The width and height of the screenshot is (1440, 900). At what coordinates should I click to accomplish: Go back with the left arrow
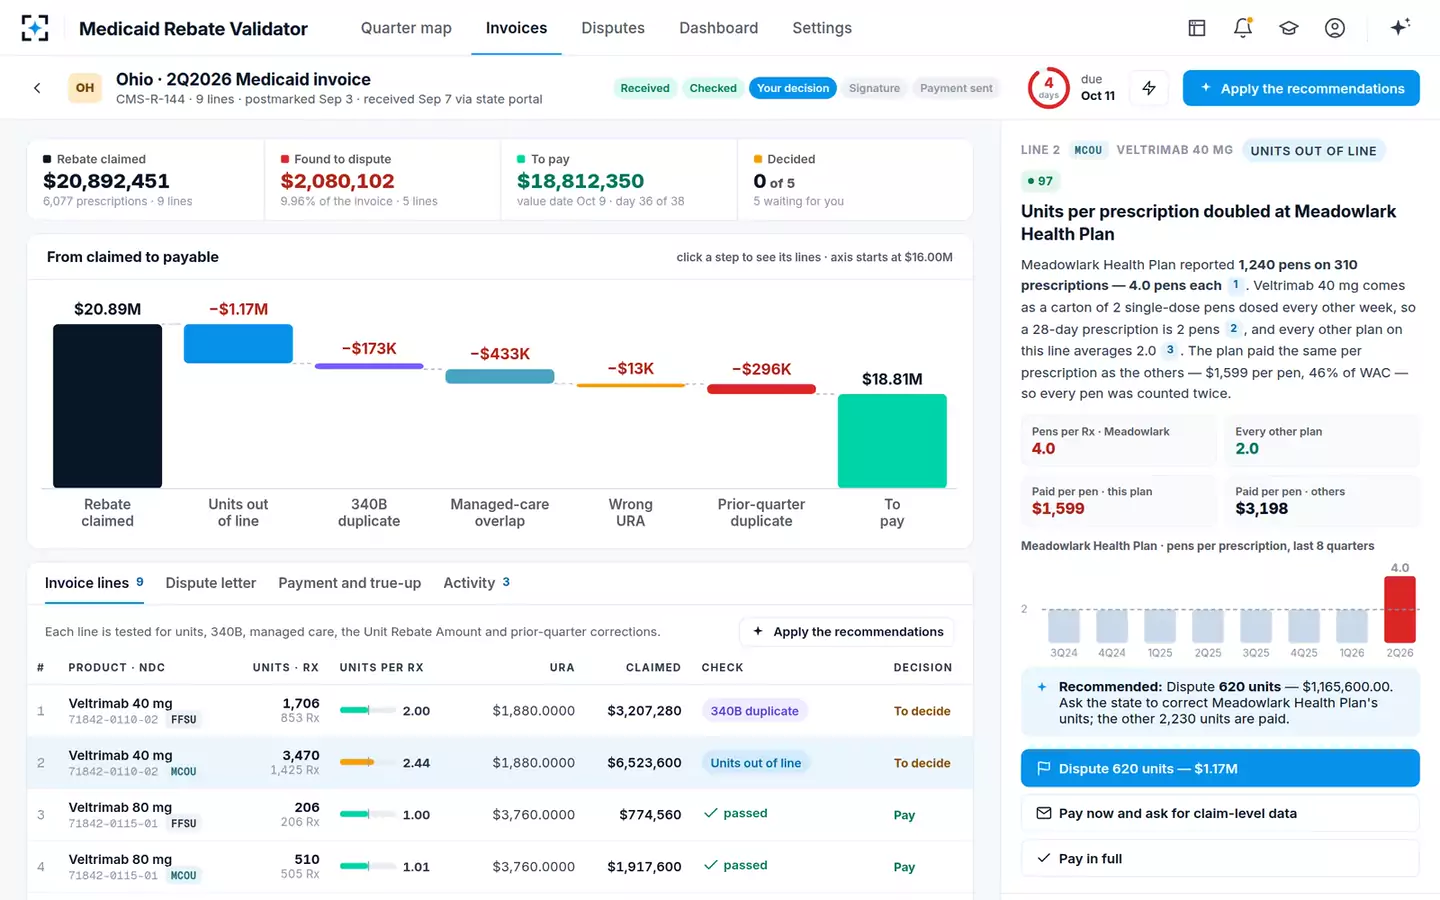[x=37, y=88]
